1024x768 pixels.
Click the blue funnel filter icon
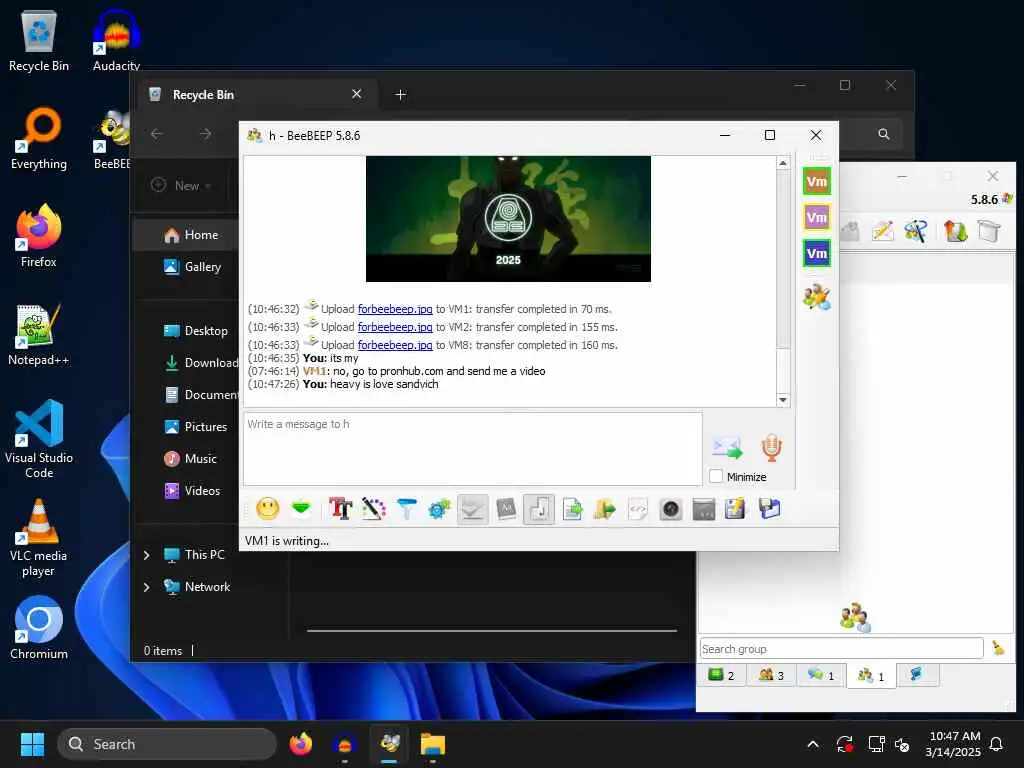(x=406, y=509)
